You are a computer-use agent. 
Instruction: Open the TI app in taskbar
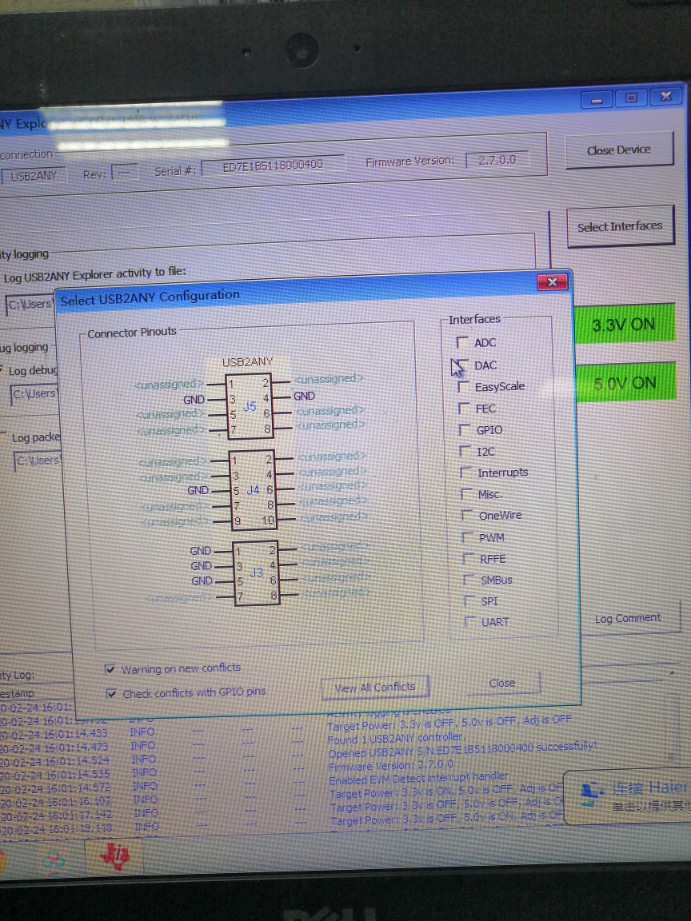pos(115,858)
